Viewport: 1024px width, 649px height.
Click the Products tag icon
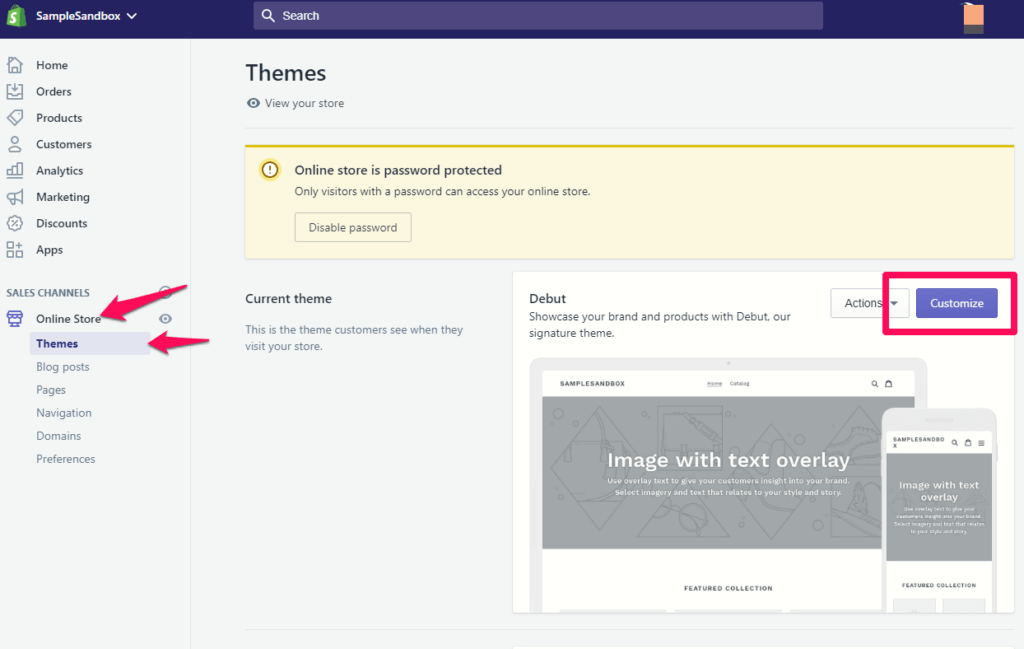click(x=15, y=118)
